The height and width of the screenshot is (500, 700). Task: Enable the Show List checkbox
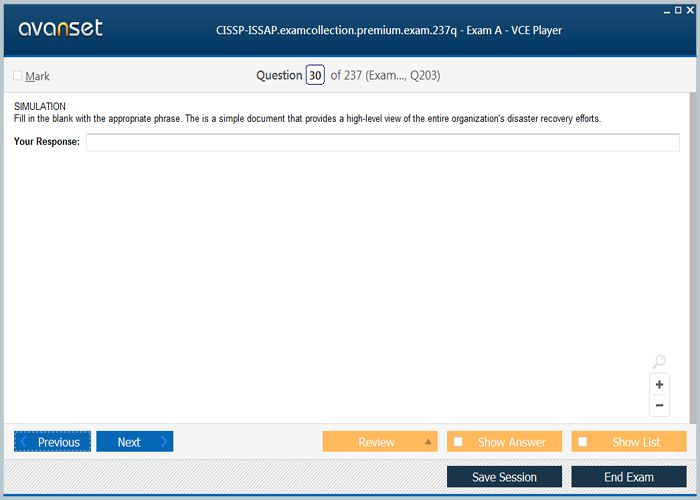[x=583, y=442]
